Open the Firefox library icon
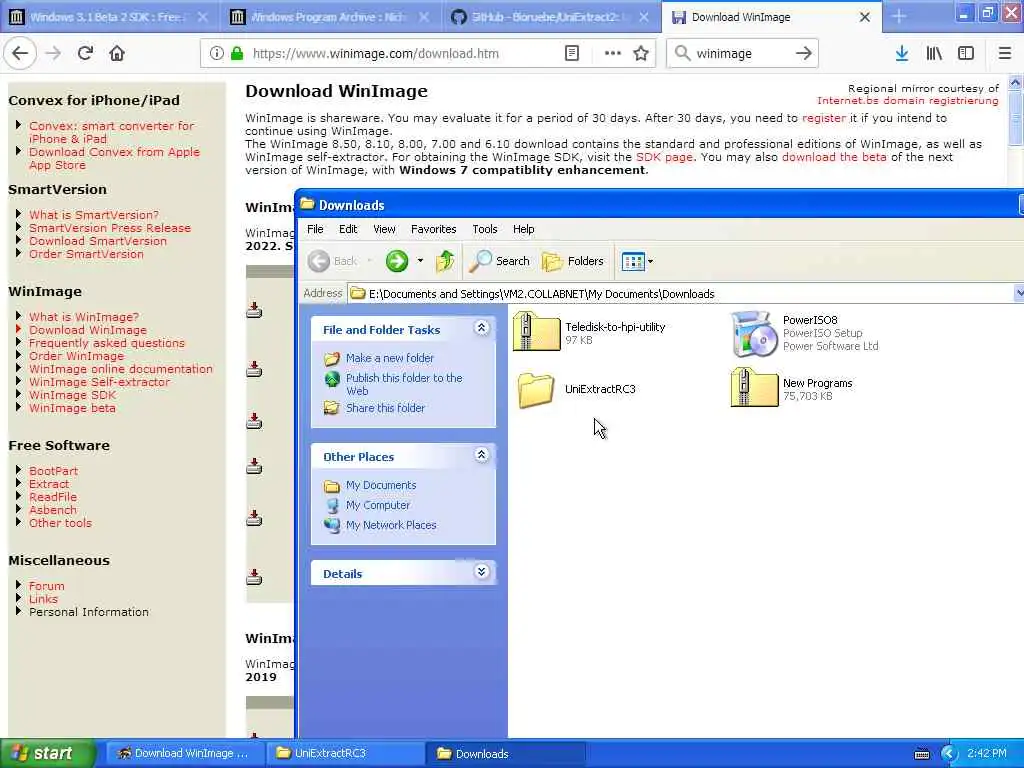1024x768 pixels. tap(934, 54)
